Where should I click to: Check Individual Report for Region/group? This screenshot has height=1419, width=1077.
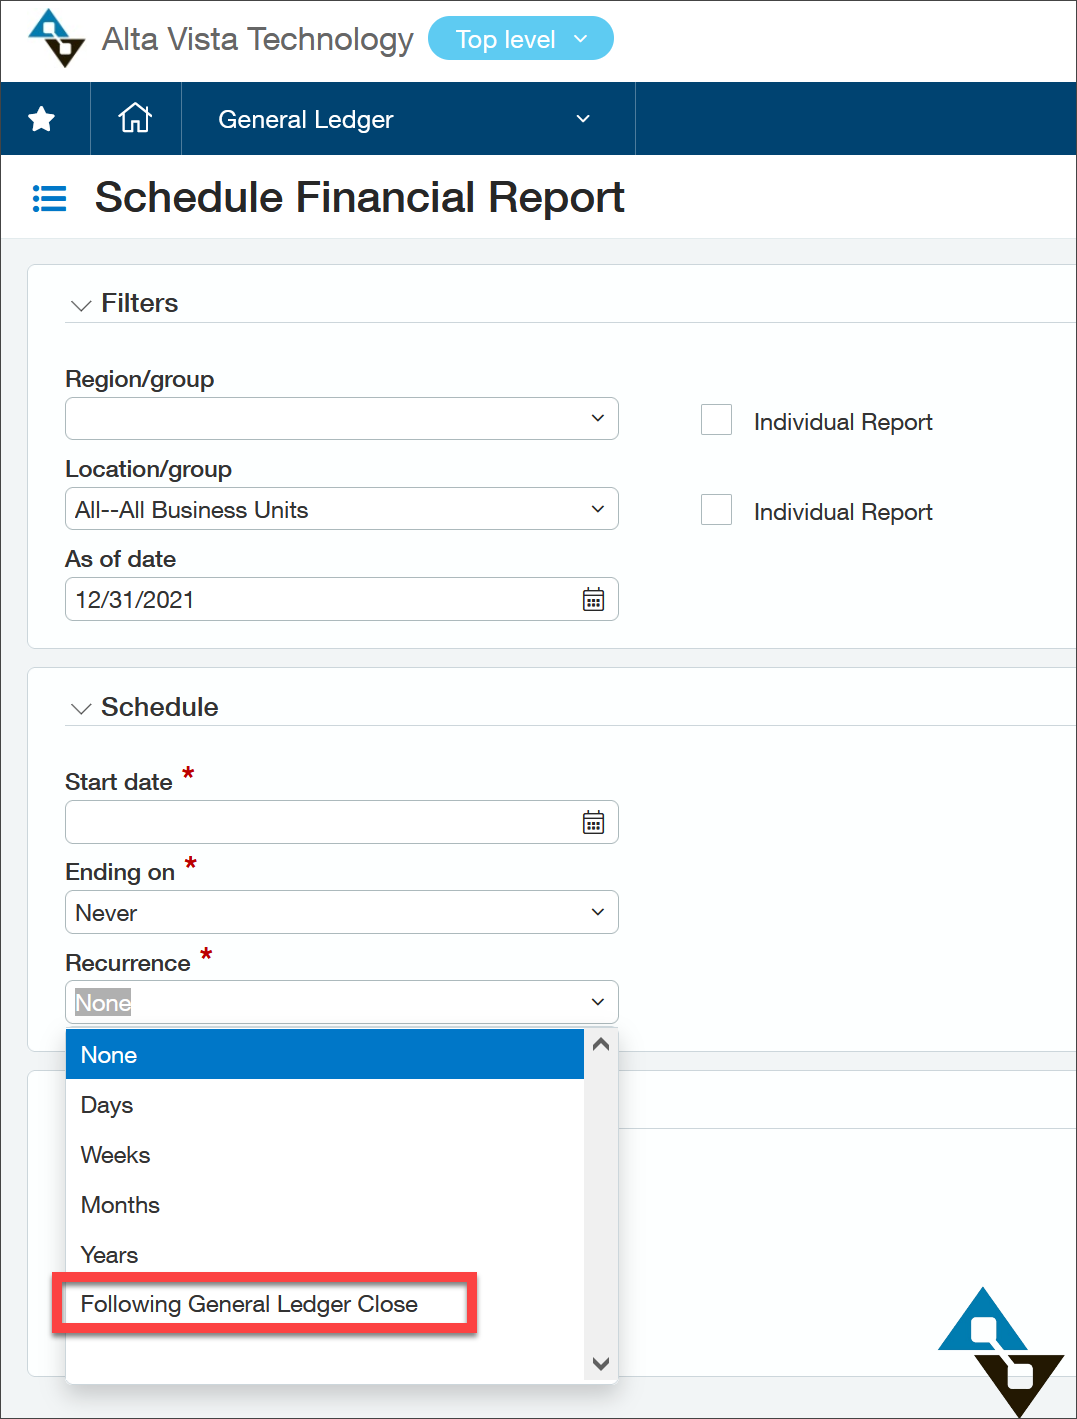pos(716,420)
